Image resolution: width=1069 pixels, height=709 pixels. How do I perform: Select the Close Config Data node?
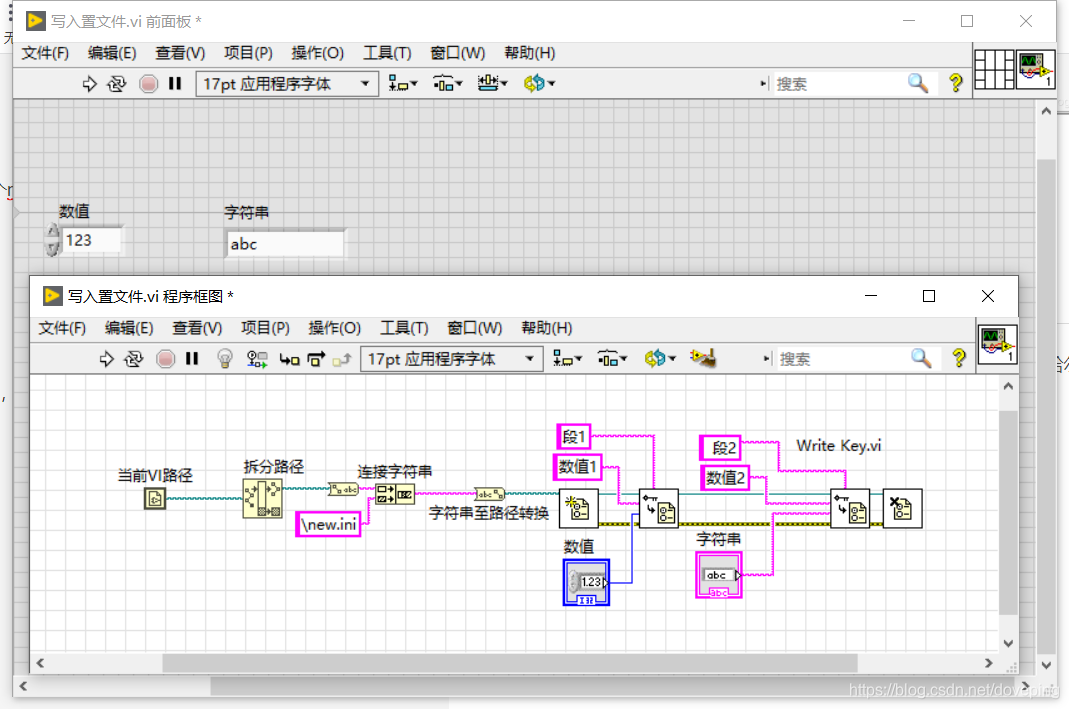(x=903, y=509)
